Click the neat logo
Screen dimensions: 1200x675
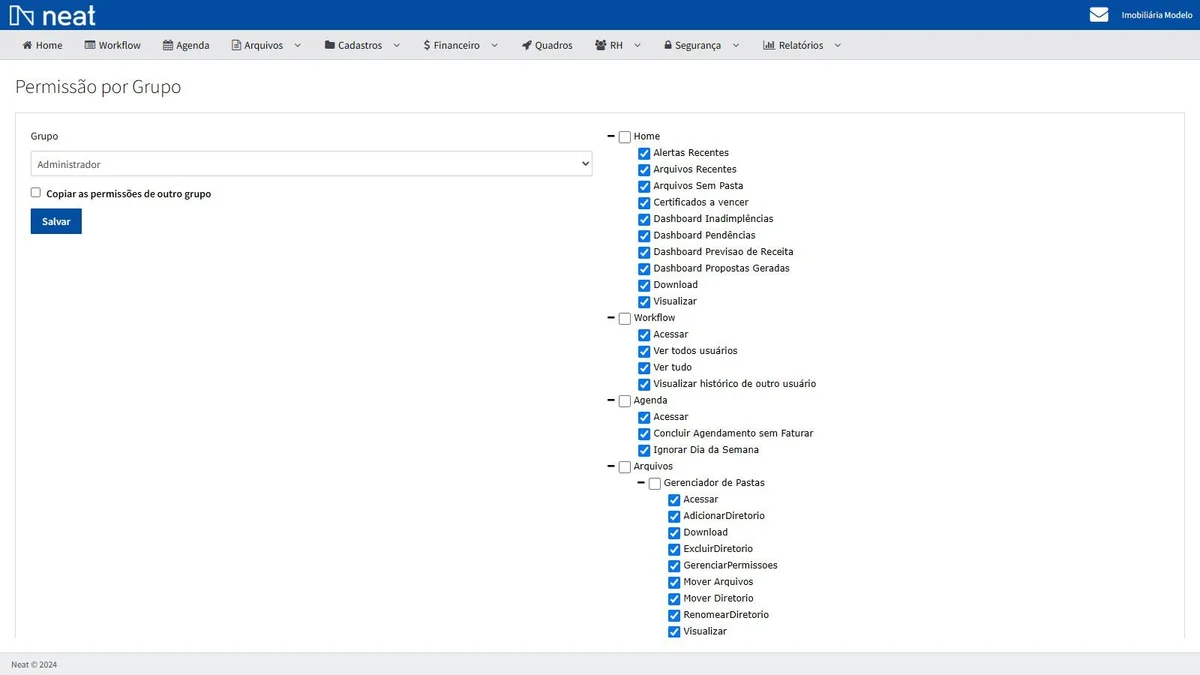53,15
